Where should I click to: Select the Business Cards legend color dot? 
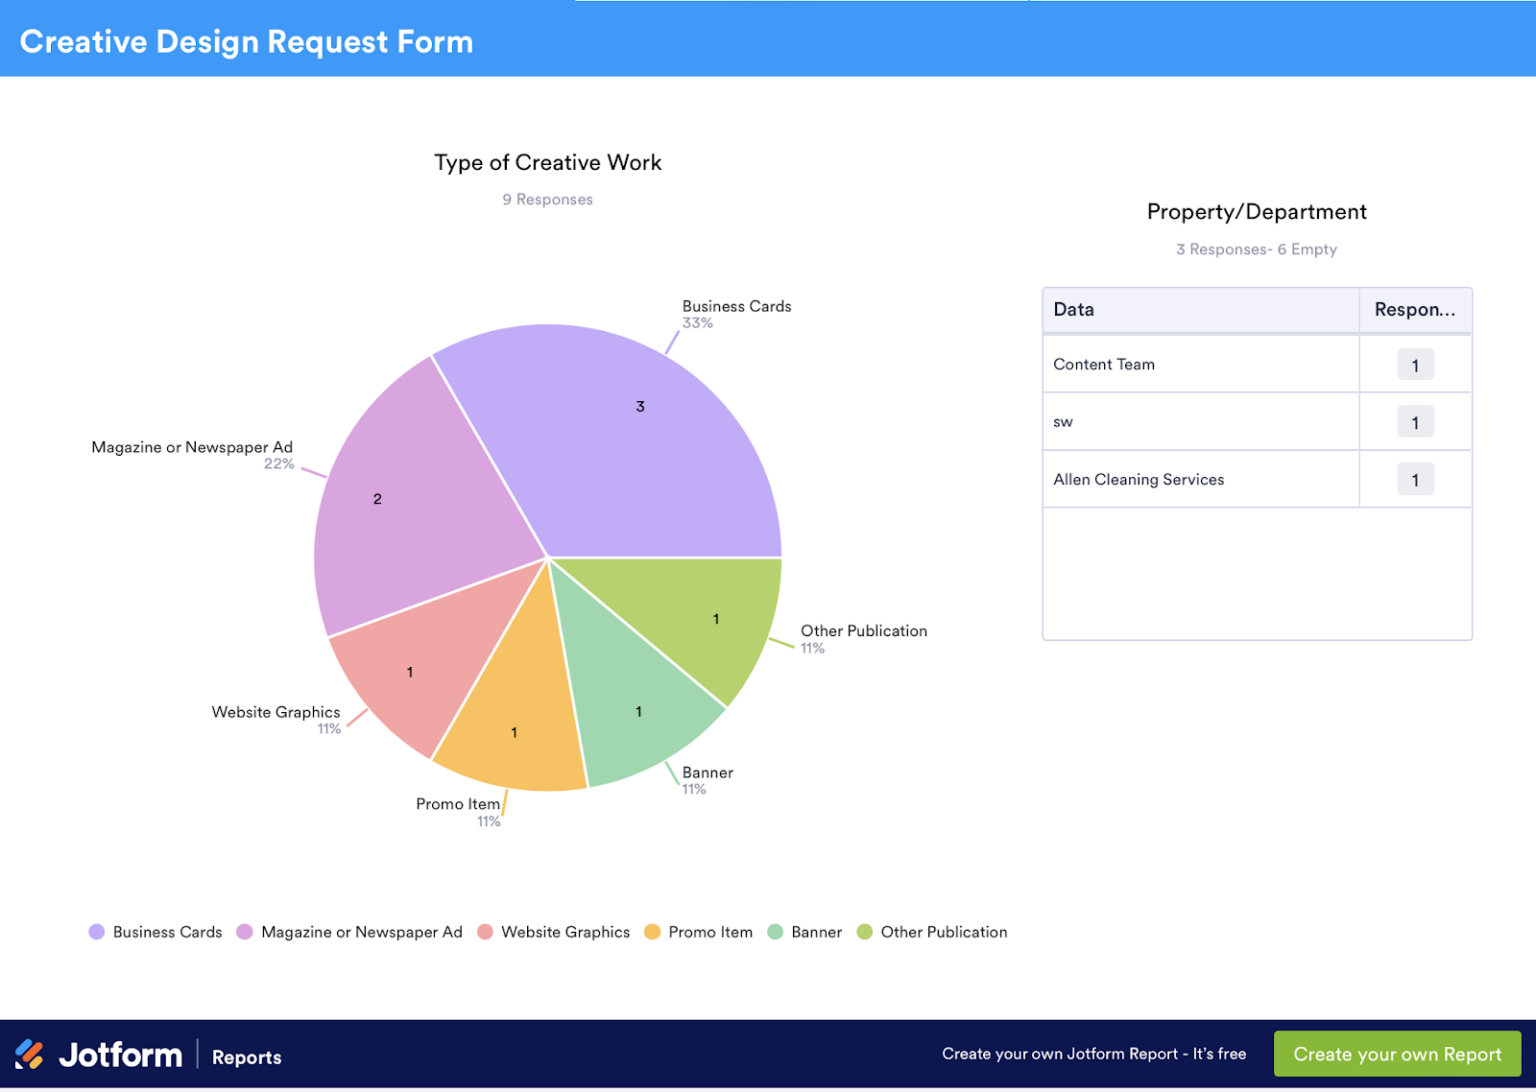[96, 931]
